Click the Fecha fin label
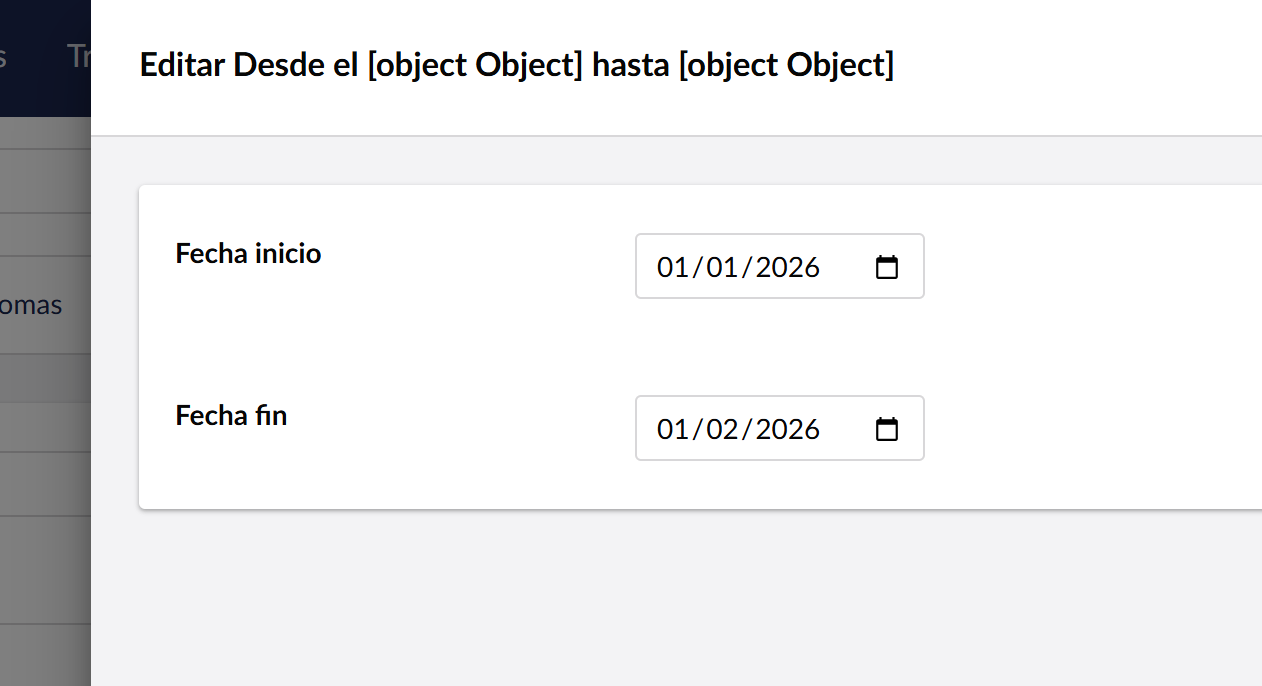 coord(231,416)
